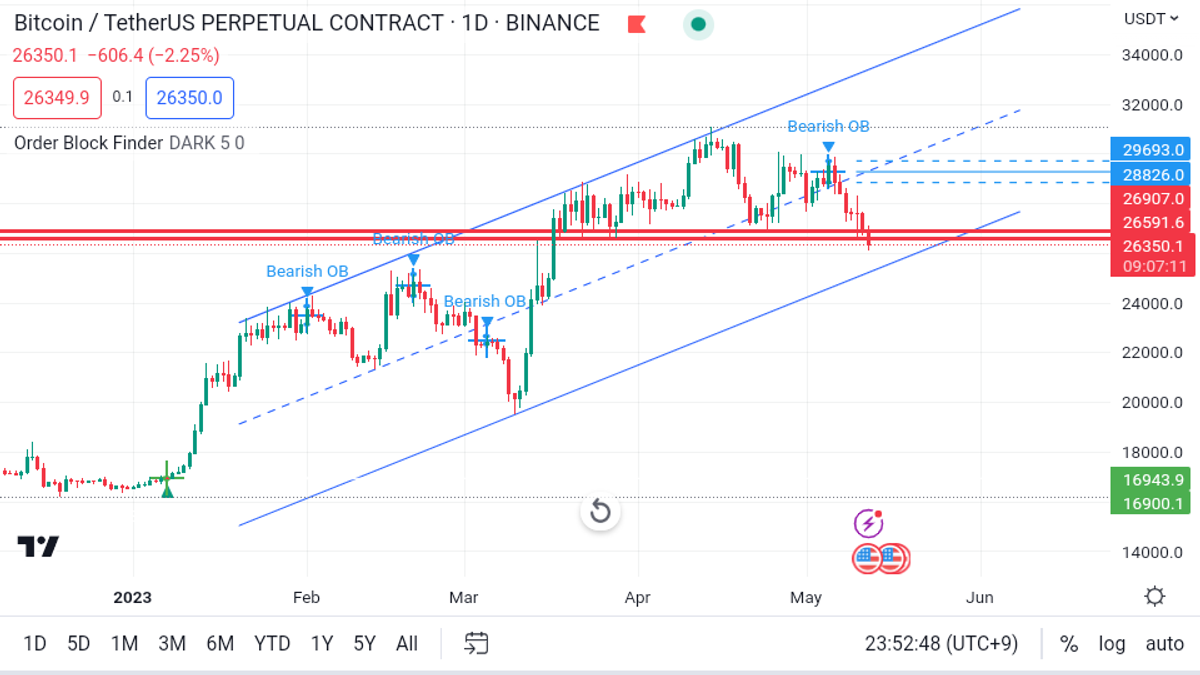Viewport: 1200px width, 675px height.
Task: Open the go-to-date calendar icon
Action: [477, 643]
